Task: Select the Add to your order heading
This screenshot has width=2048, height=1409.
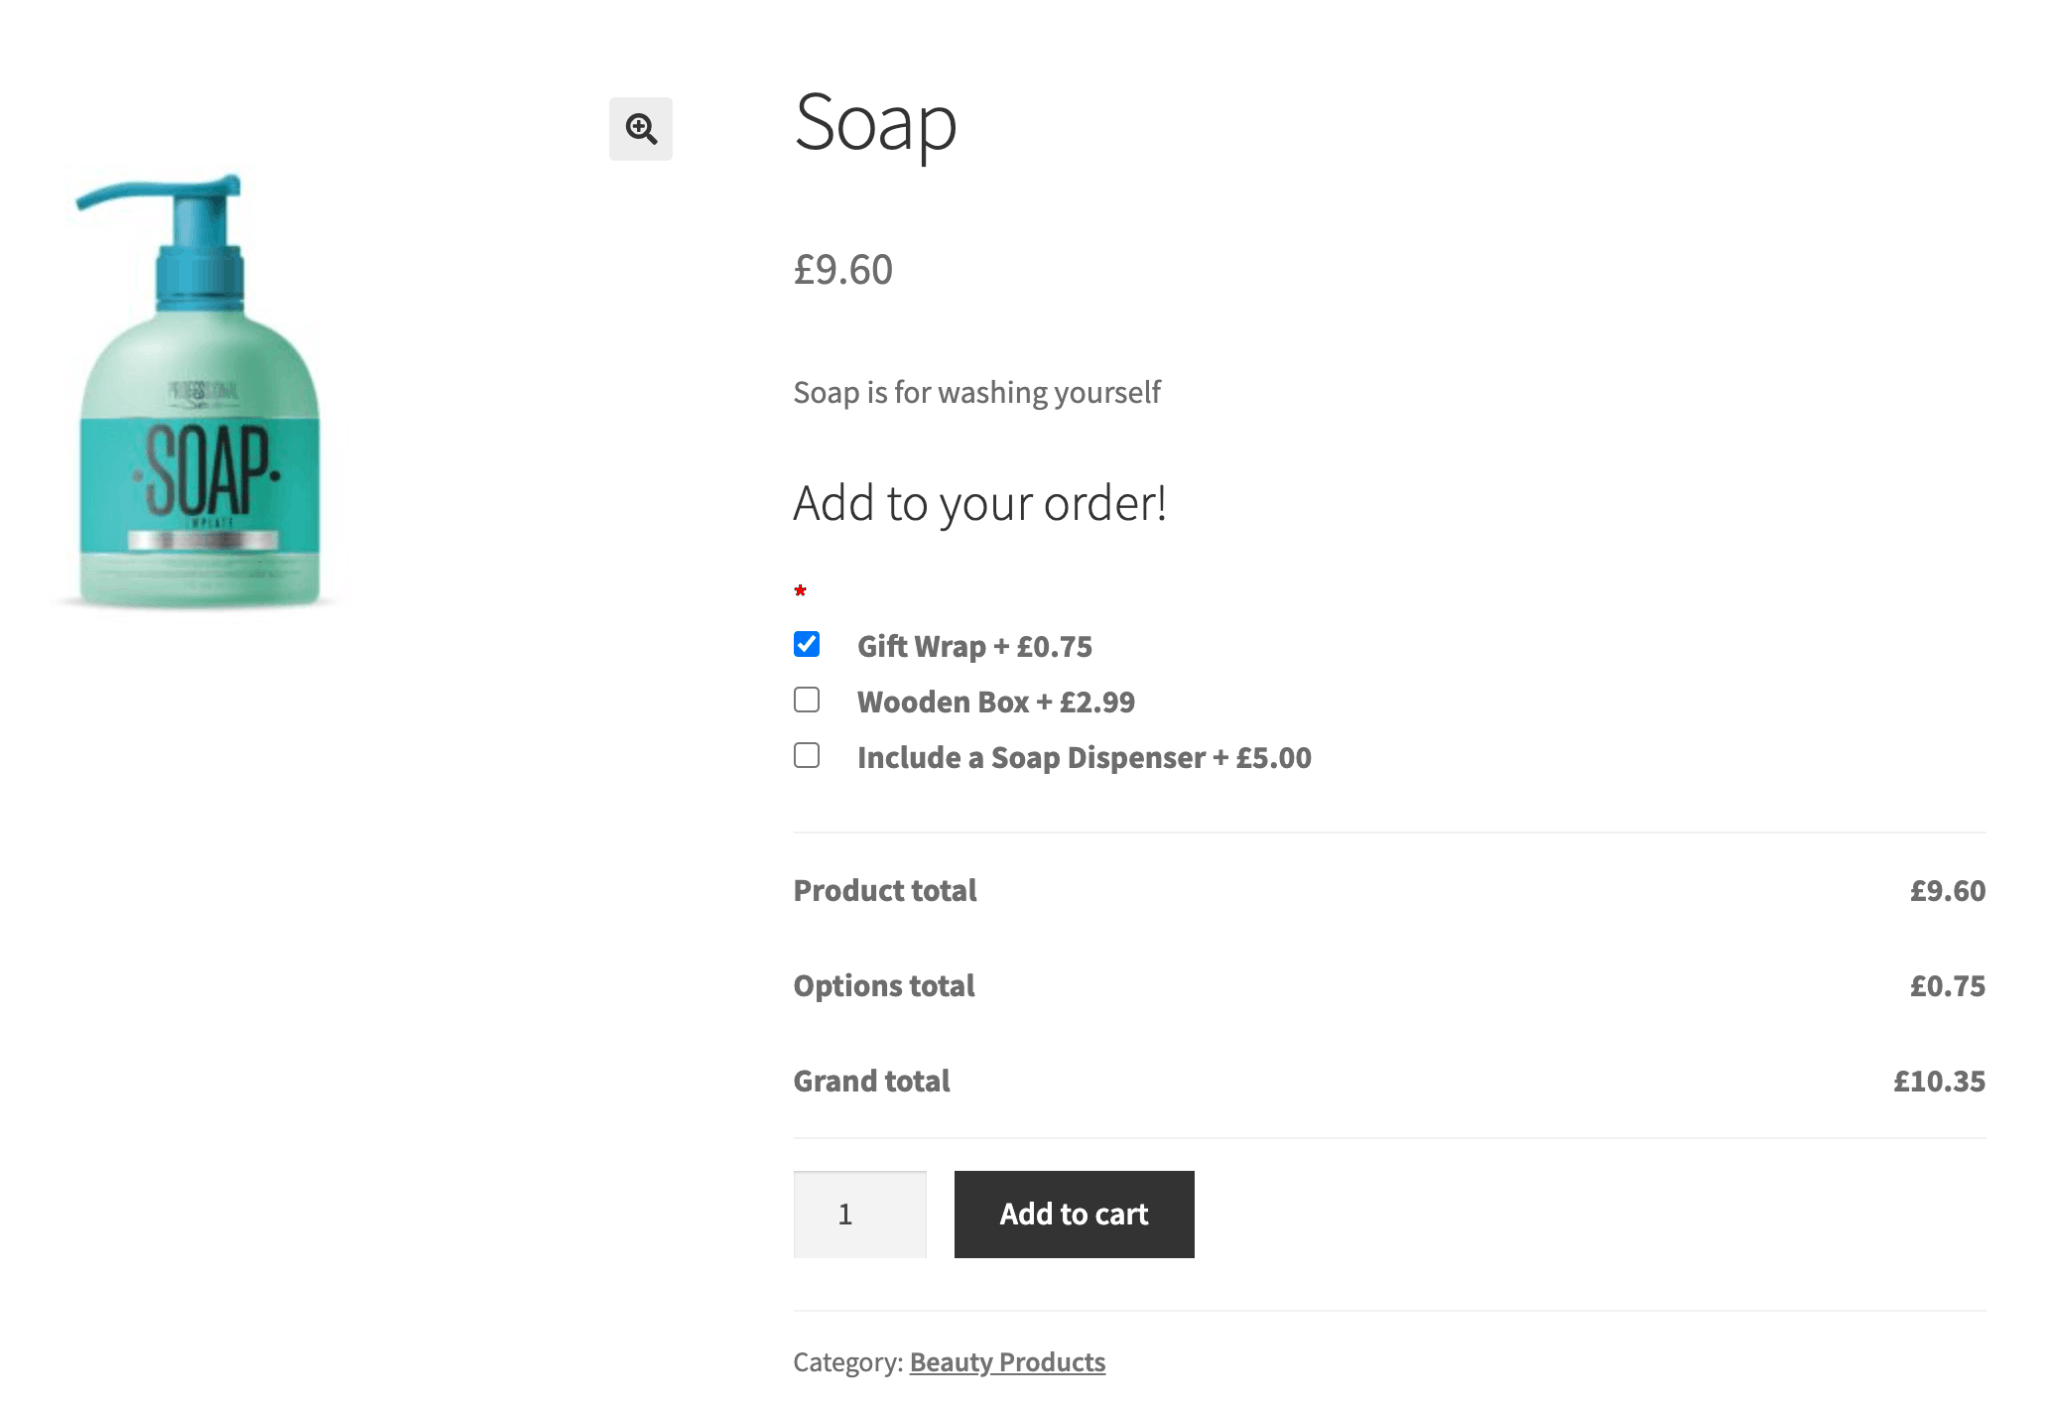Action: pyautogui.click(x=980, y=503)
